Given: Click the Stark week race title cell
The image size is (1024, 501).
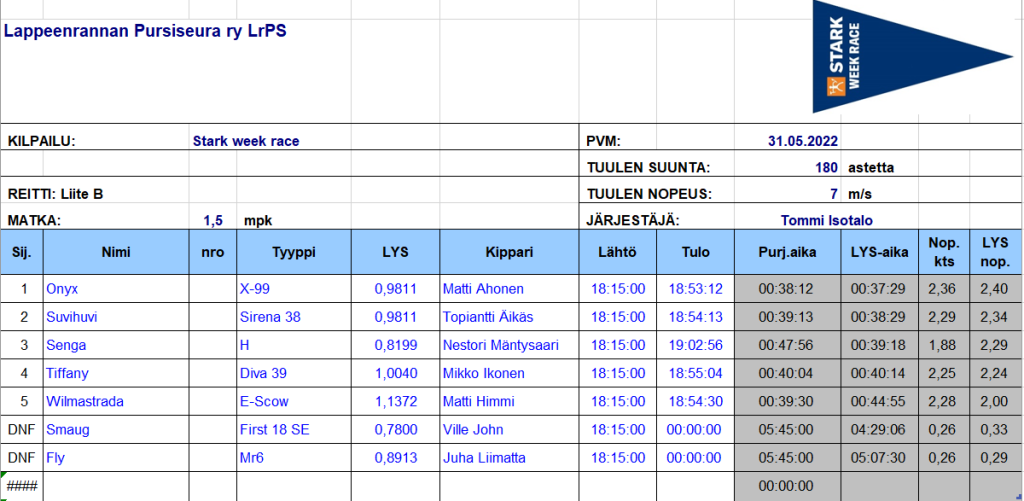Looking at the screenshot, I should coord(246,140).
